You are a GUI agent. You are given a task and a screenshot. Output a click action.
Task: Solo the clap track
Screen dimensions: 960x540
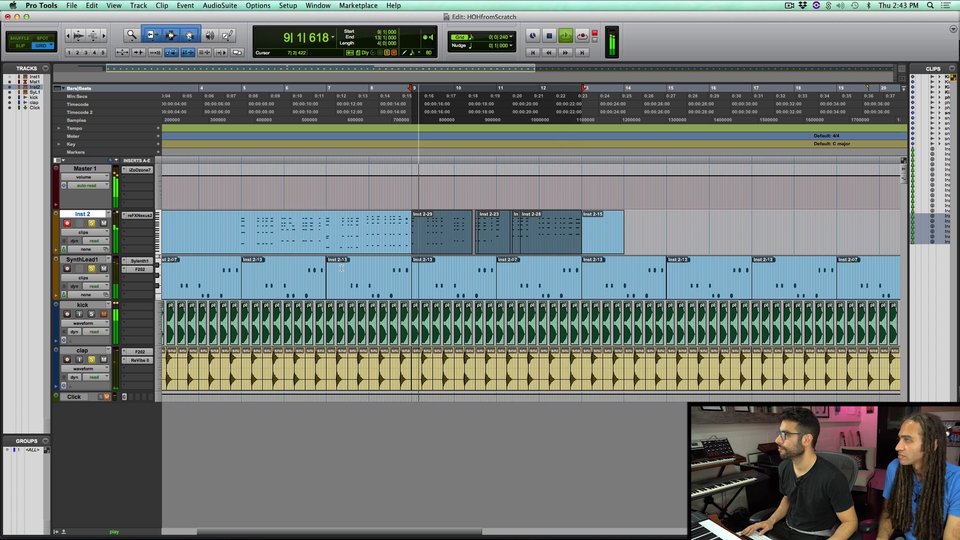[92, 359]
